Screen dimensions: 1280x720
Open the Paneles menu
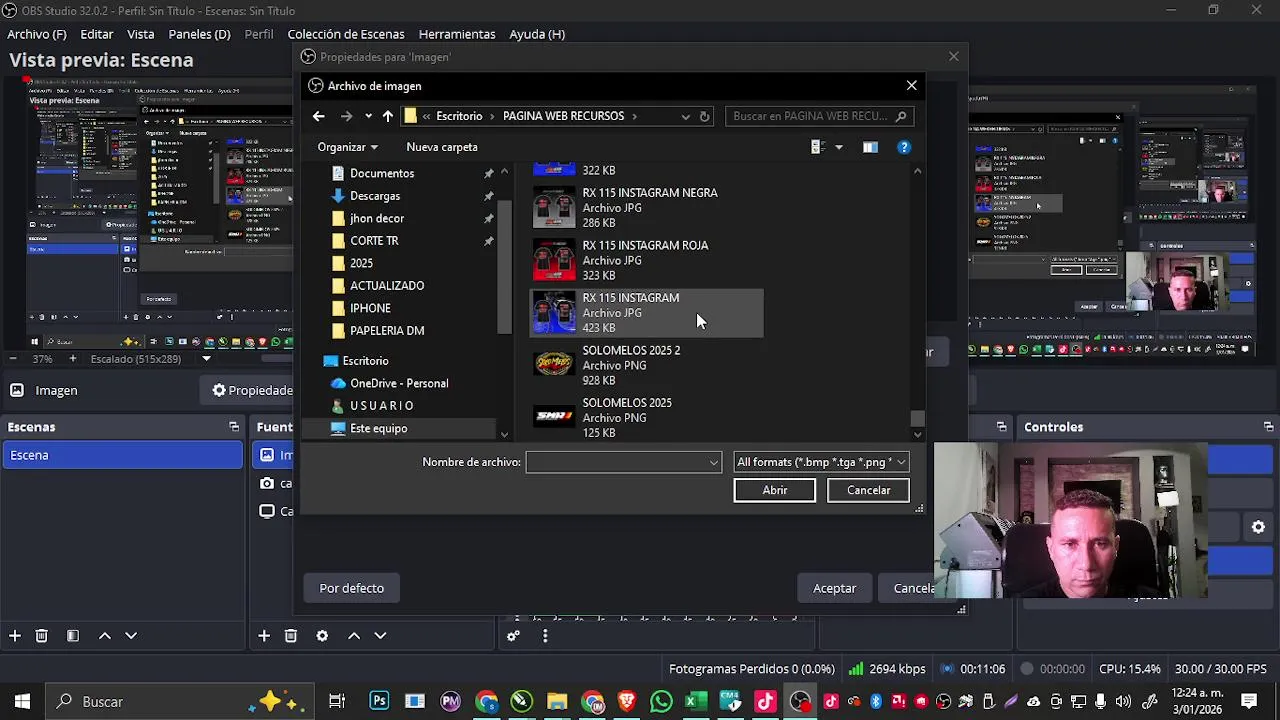[199, 34]
